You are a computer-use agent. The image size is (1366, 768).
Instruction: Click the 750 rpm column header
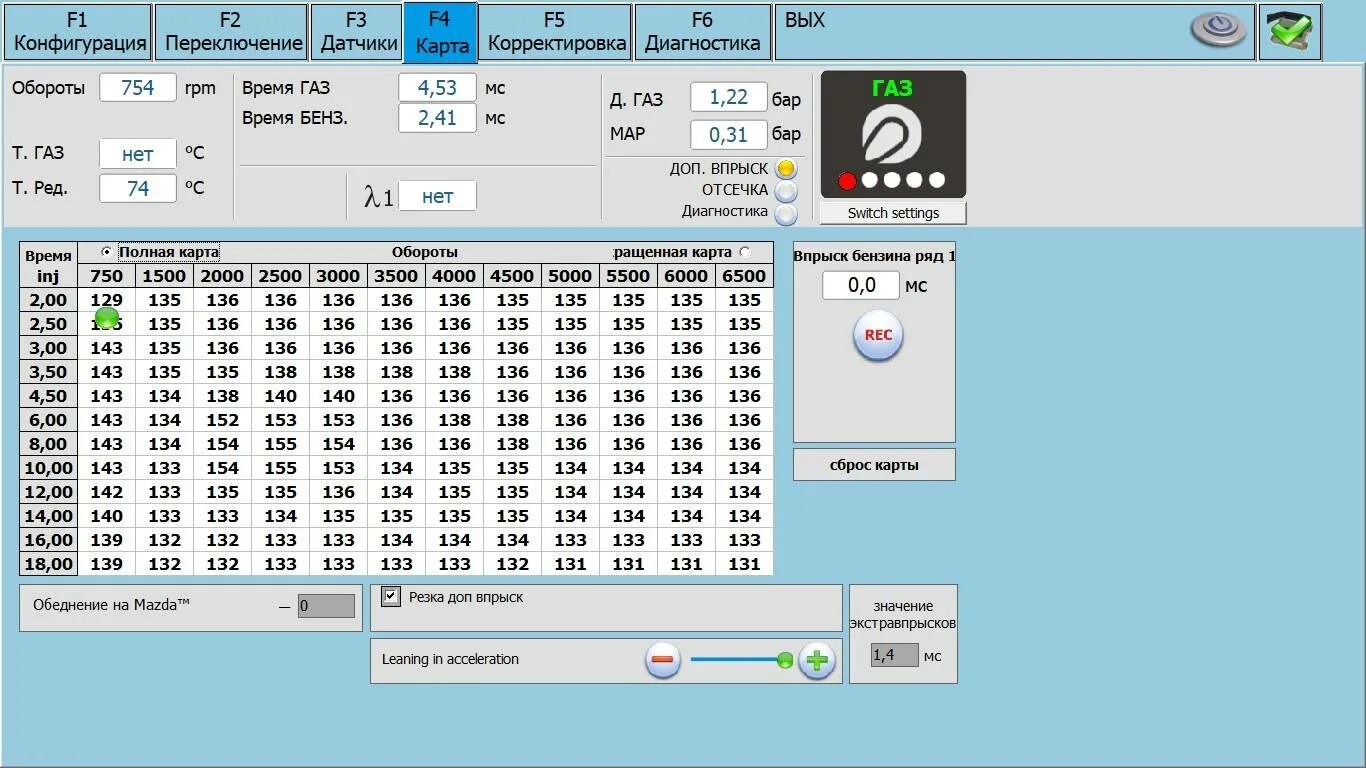point(107,276)
